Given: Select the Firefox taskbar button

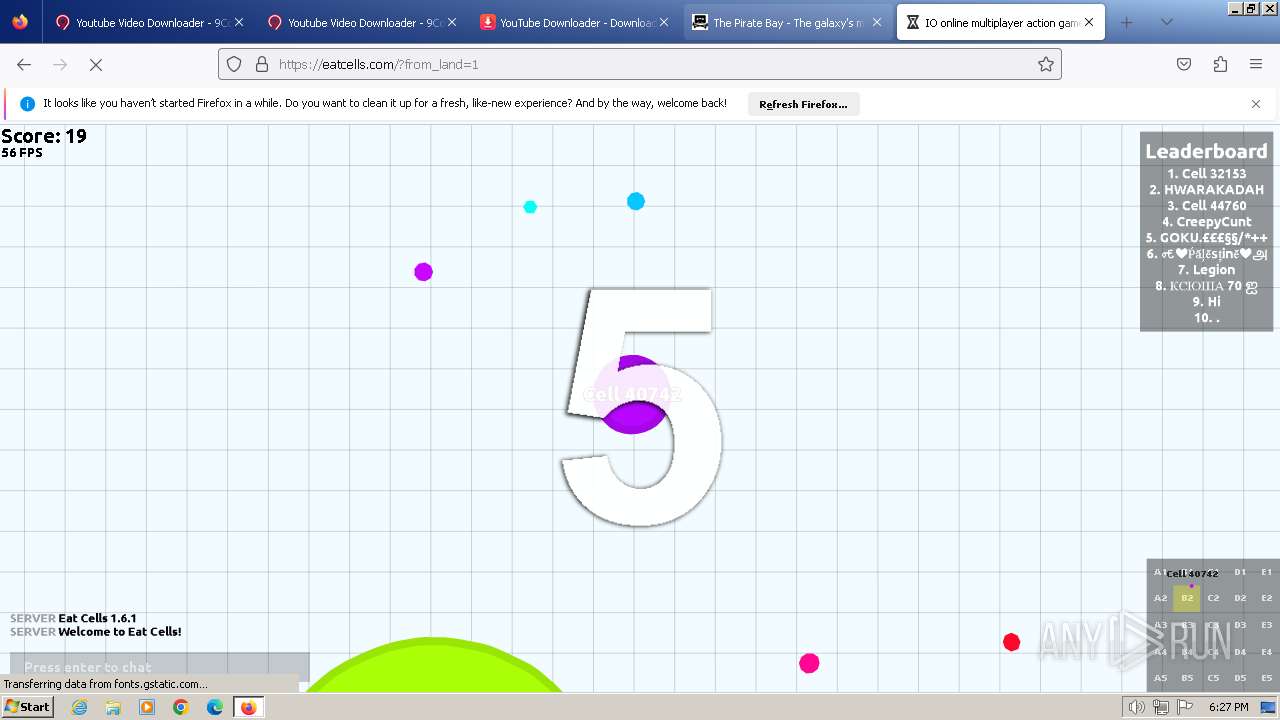Looking at the screenshot, I should (x=249, y=707).
